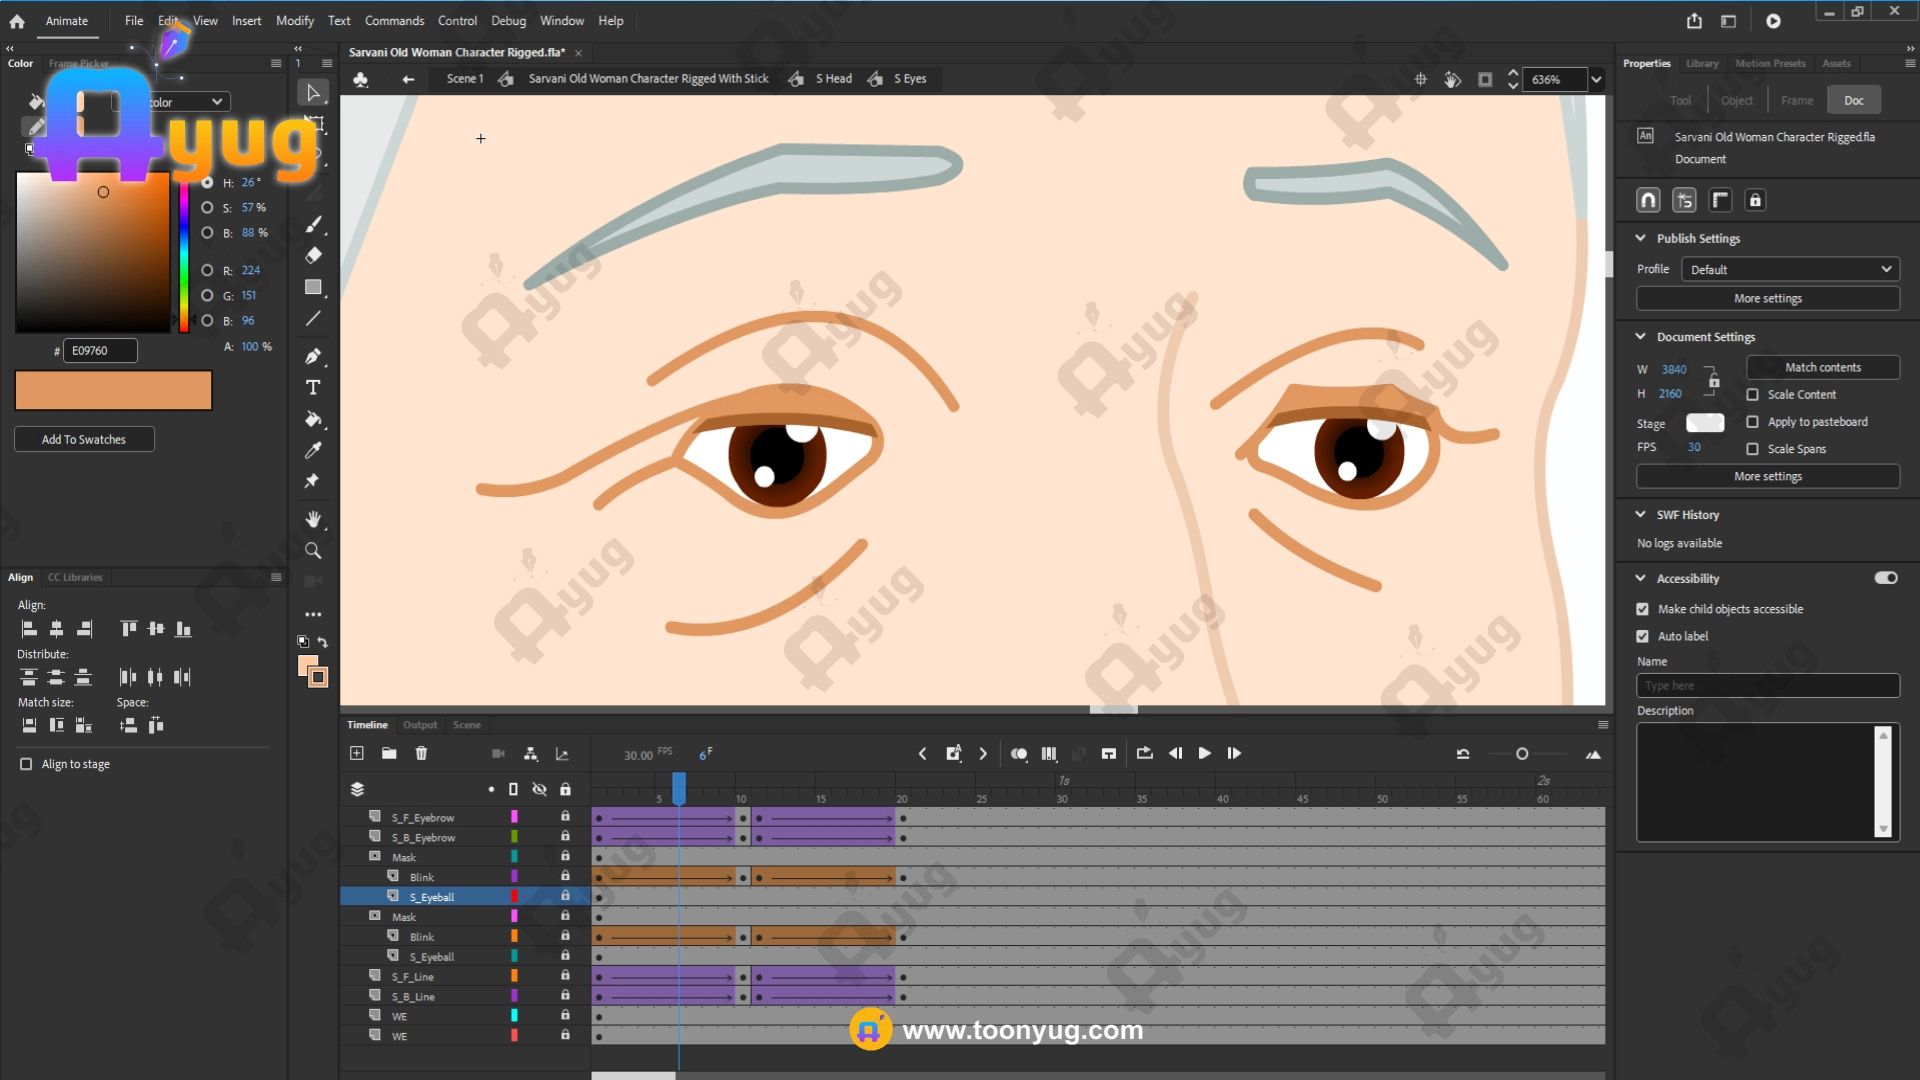Collapse the Publish Settings section
The height and width of the screenshot is (1080, 1920).
(1640, 238)
